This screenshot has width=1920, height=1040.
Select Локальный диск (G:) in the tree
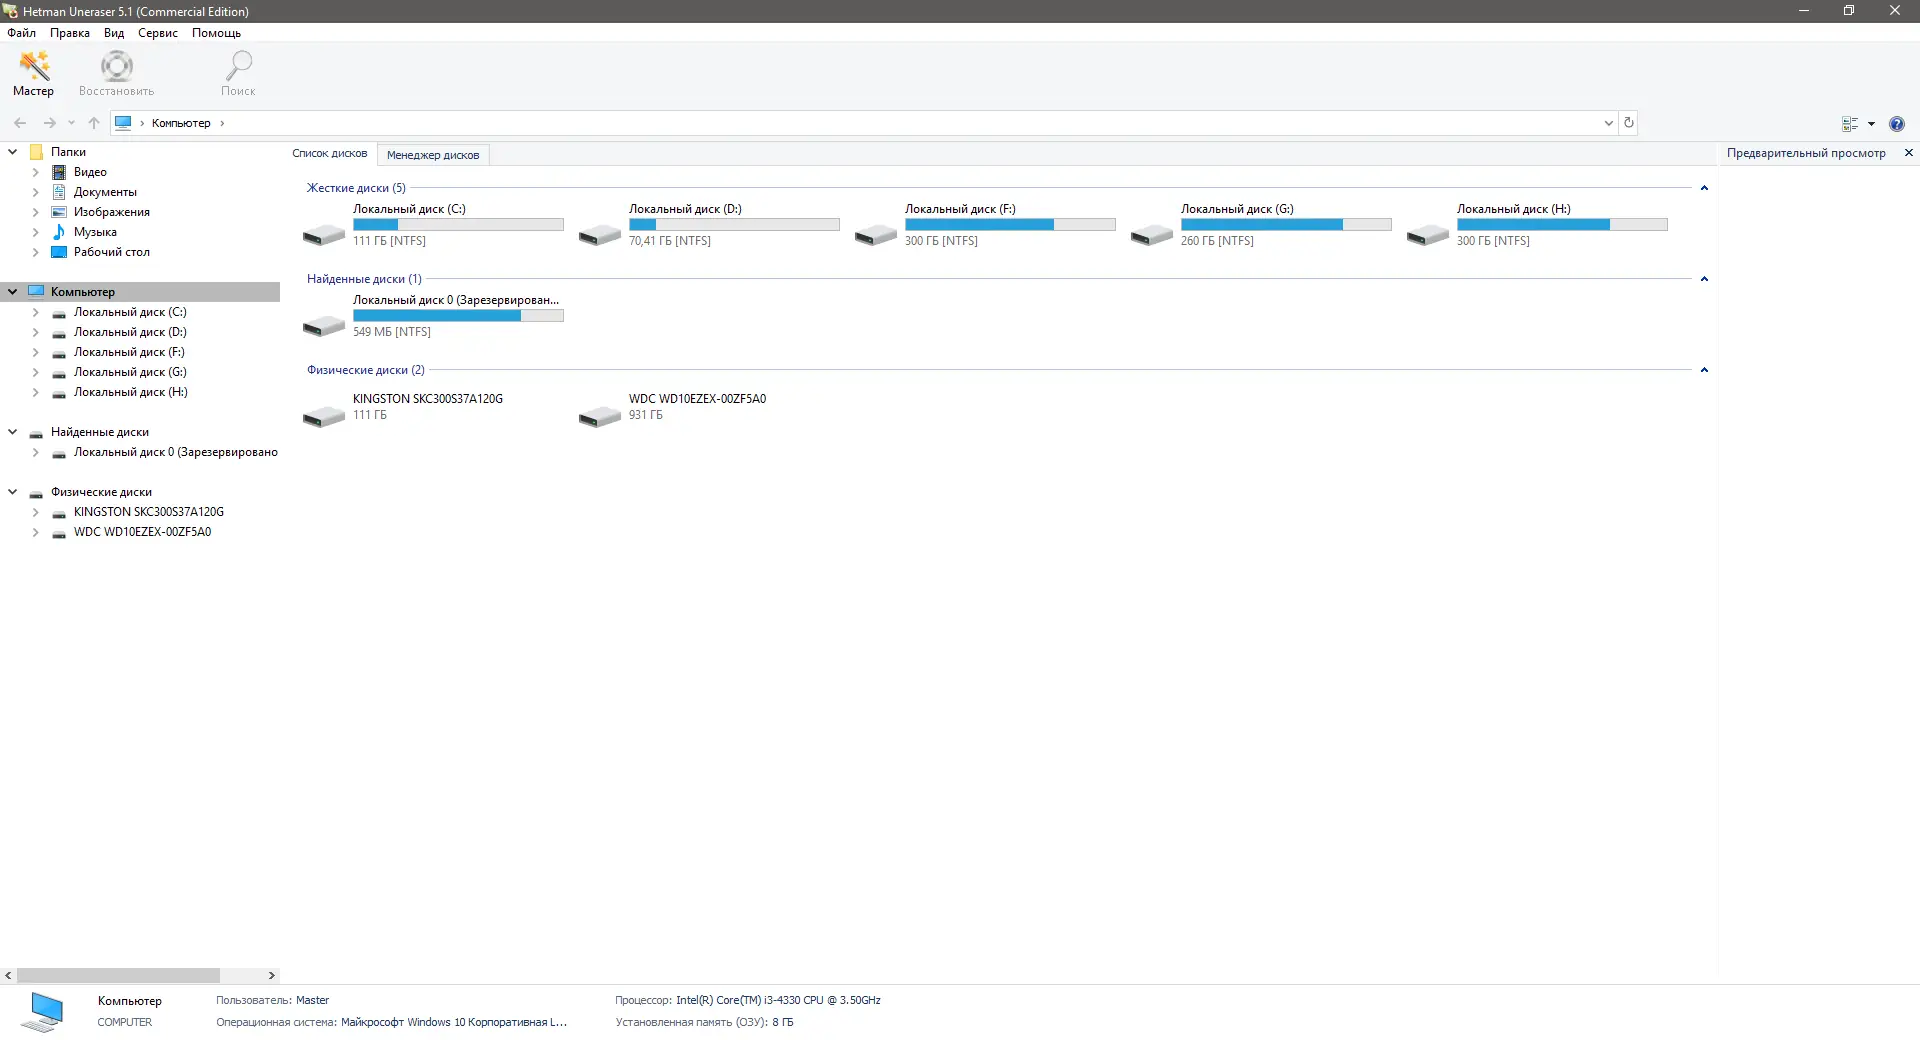pyautogui.click(x=130, y=372)
